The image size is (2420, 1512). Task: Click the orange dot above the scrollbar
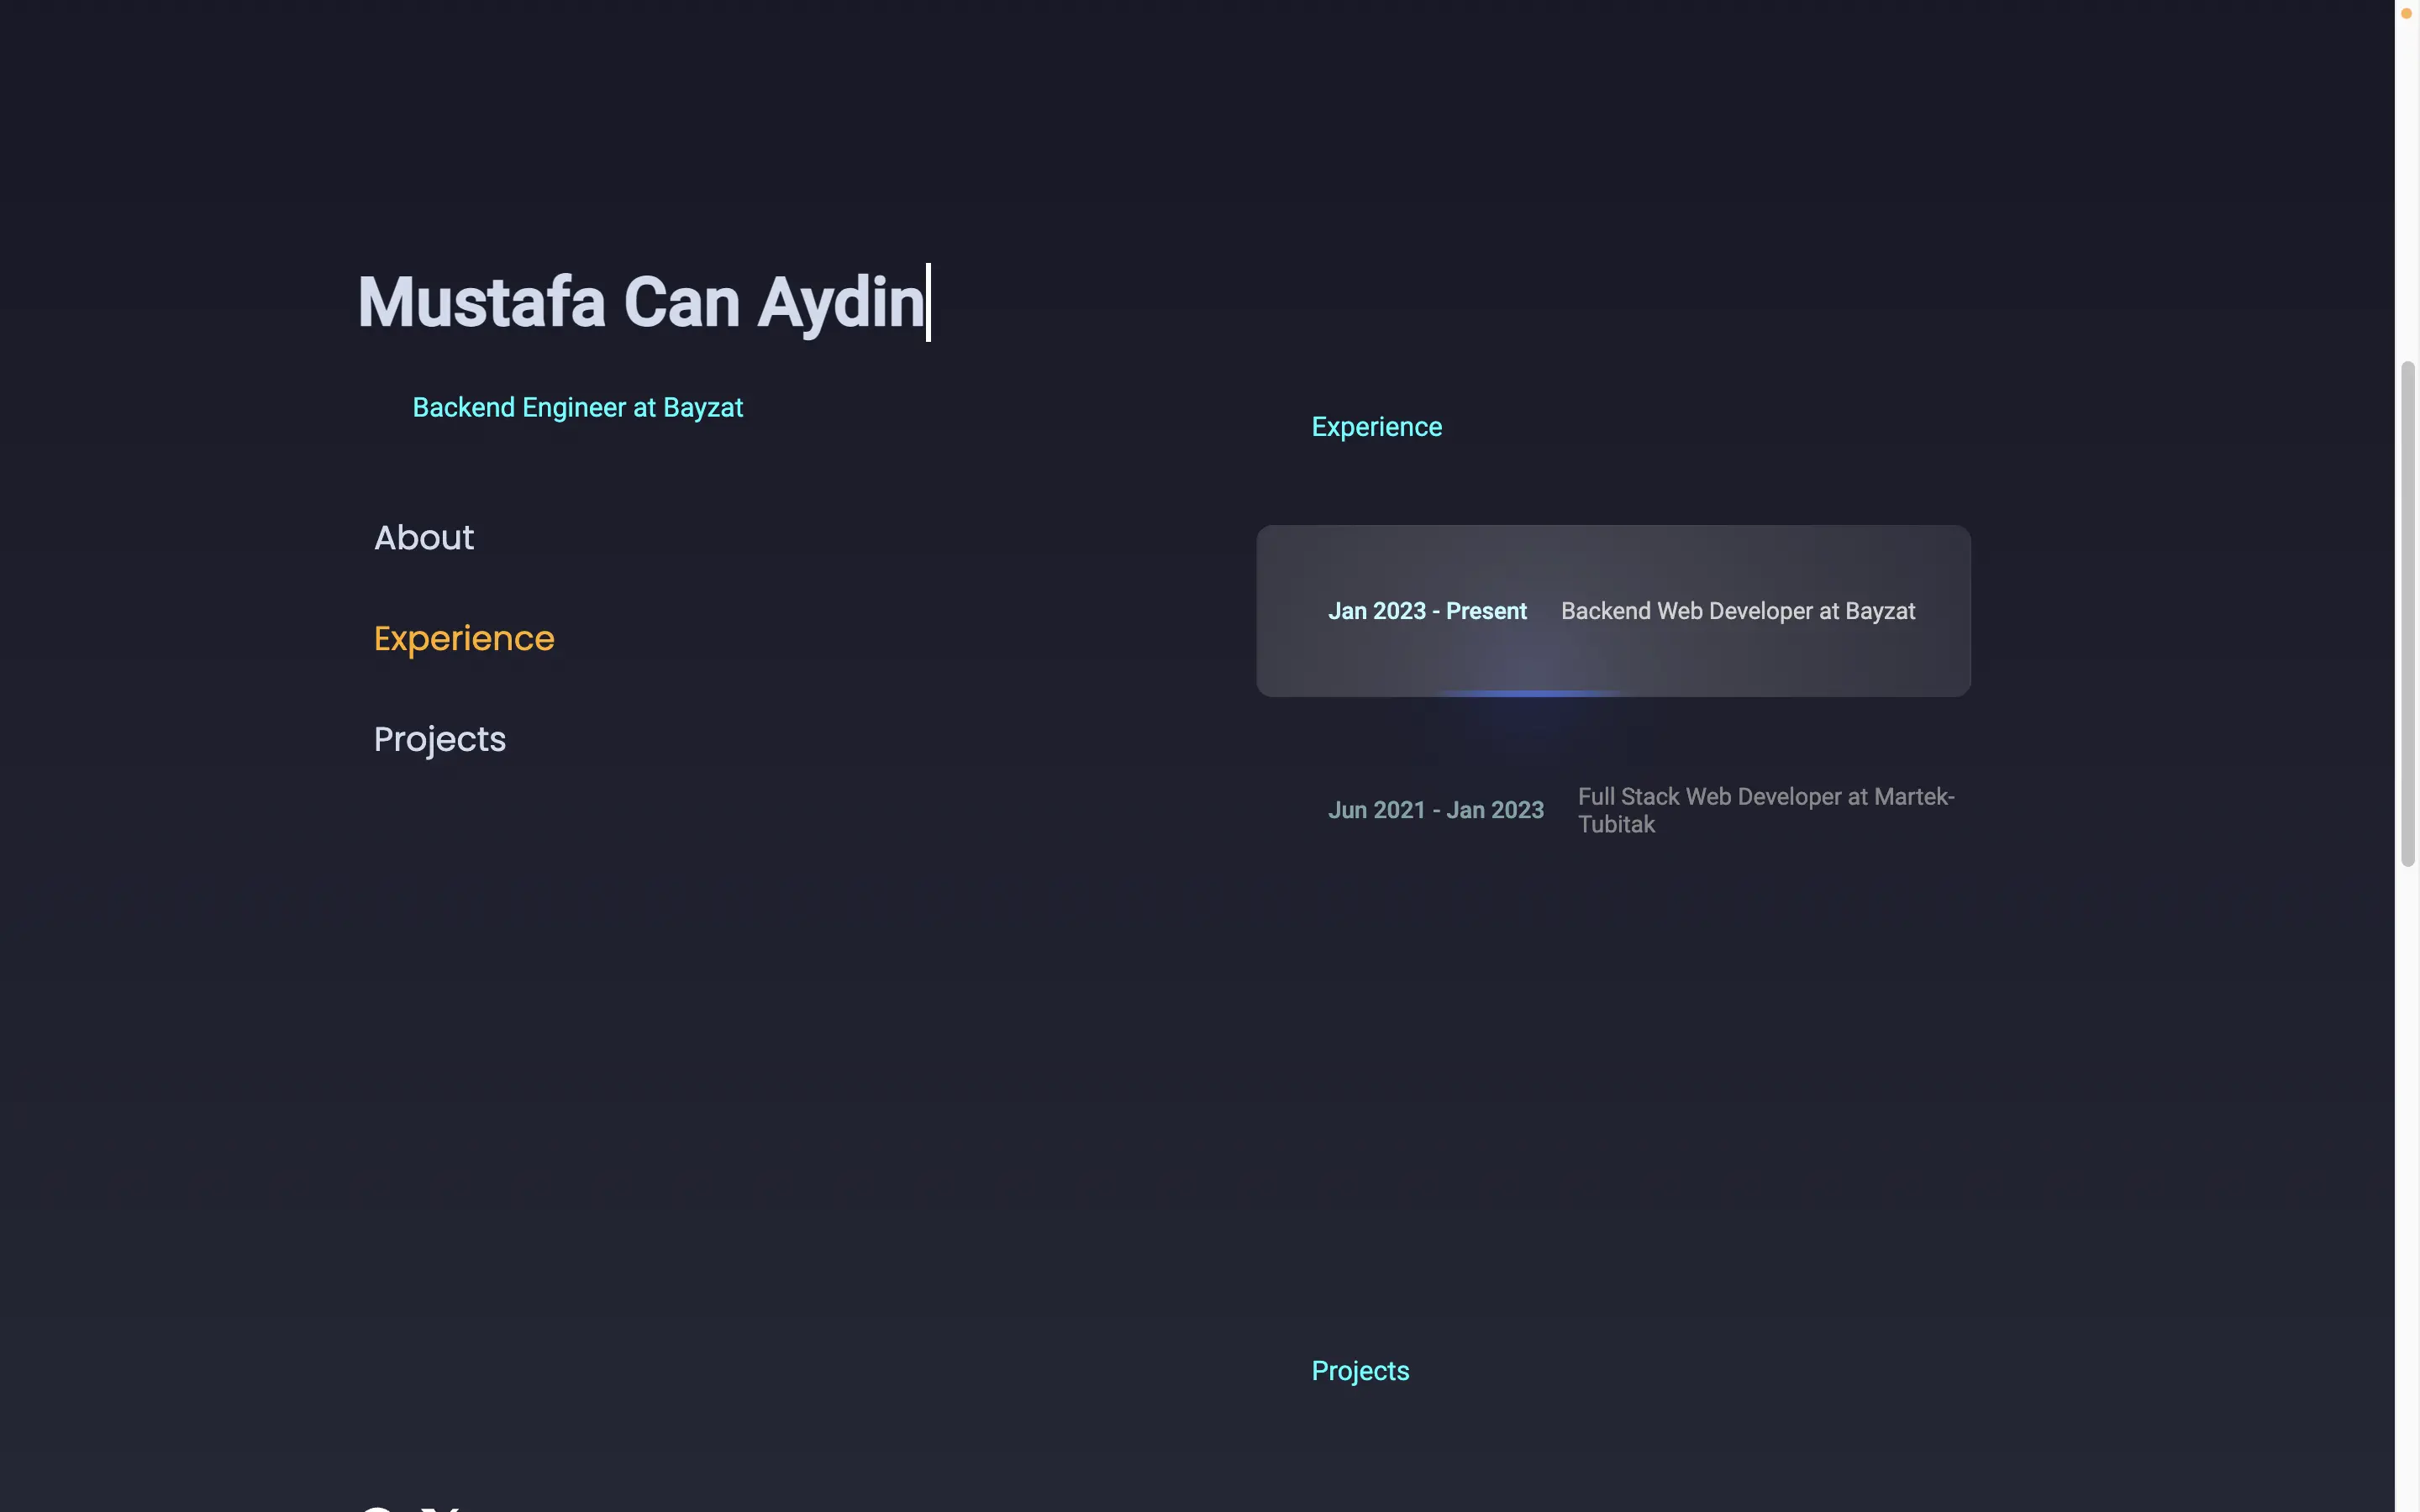point(2406,13)
